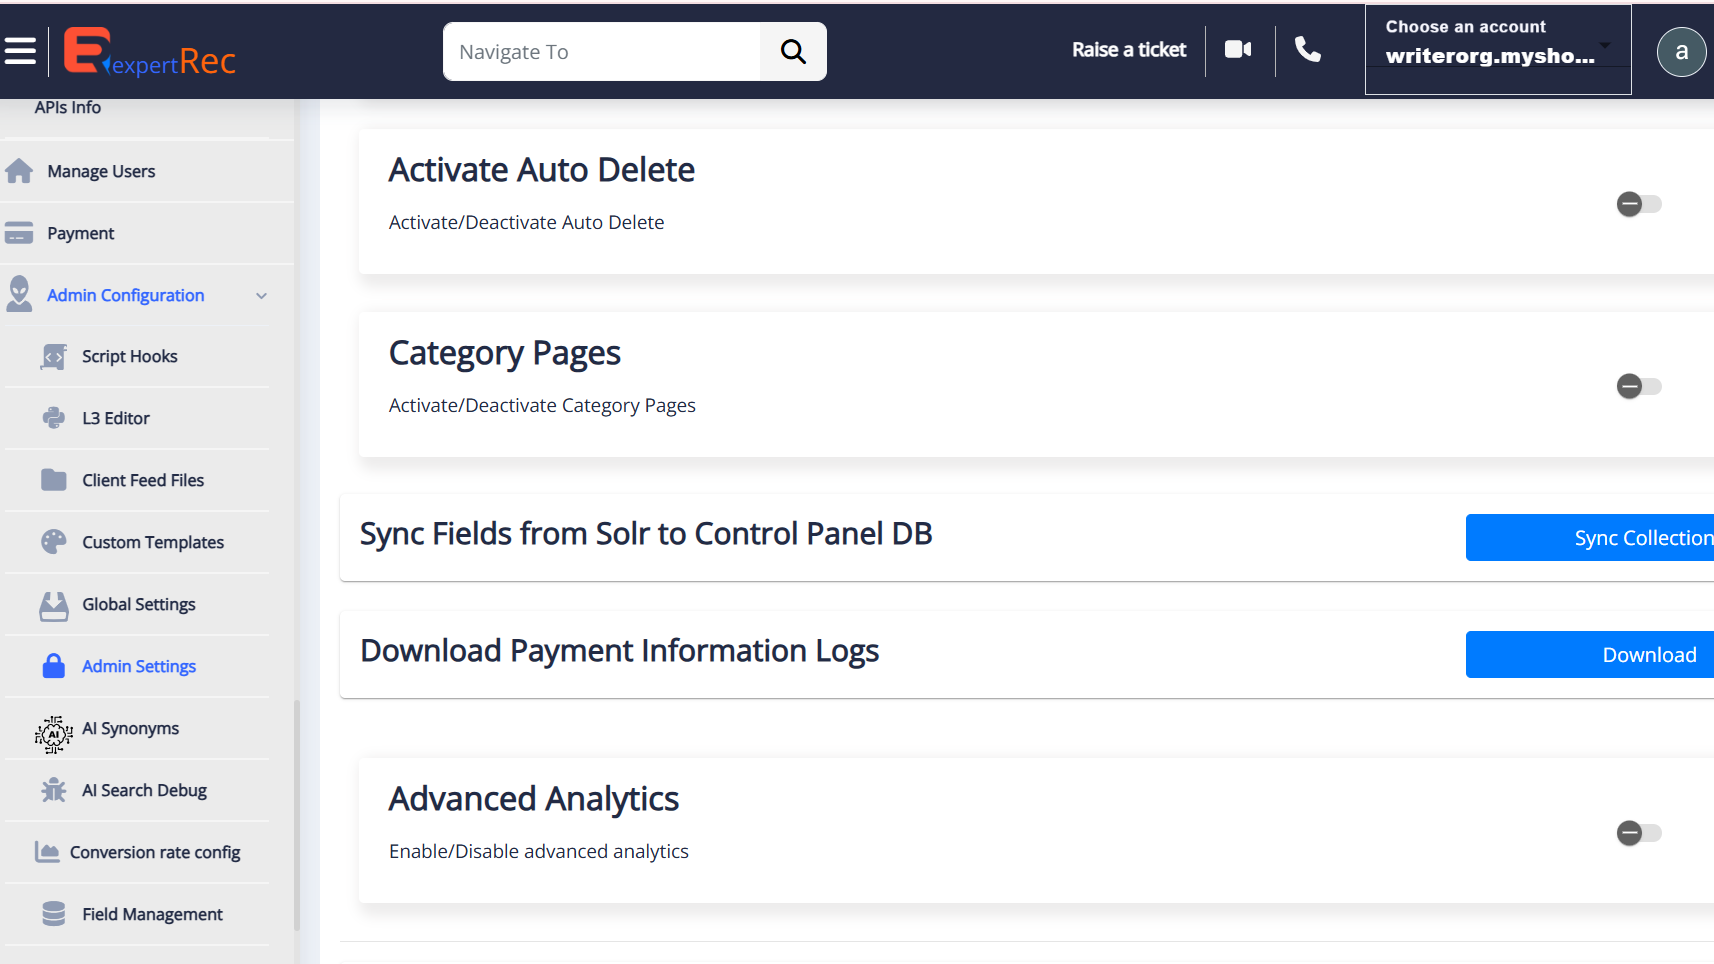Go to Global Settings menu item
The width and height of the screenshot is (1714, 964).
point(139,605)
